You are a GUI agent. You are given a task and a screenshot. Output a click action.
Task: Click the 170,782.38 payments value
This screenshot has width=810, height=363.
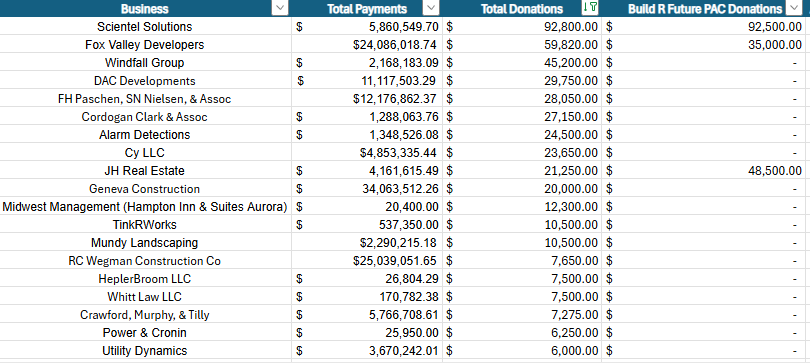(x=409, y=297)
